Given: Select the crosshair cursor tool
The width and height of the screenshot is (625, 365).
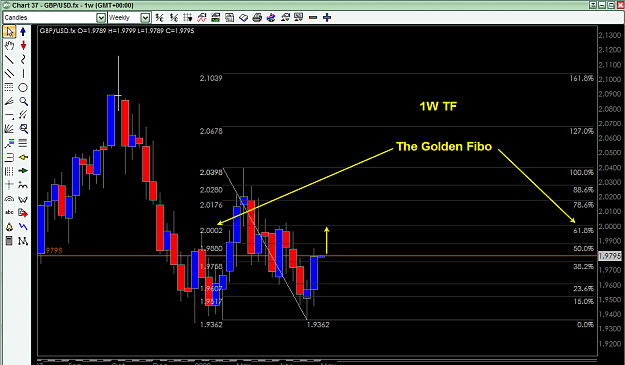Looking at the screenshot, I should [9, 185].
